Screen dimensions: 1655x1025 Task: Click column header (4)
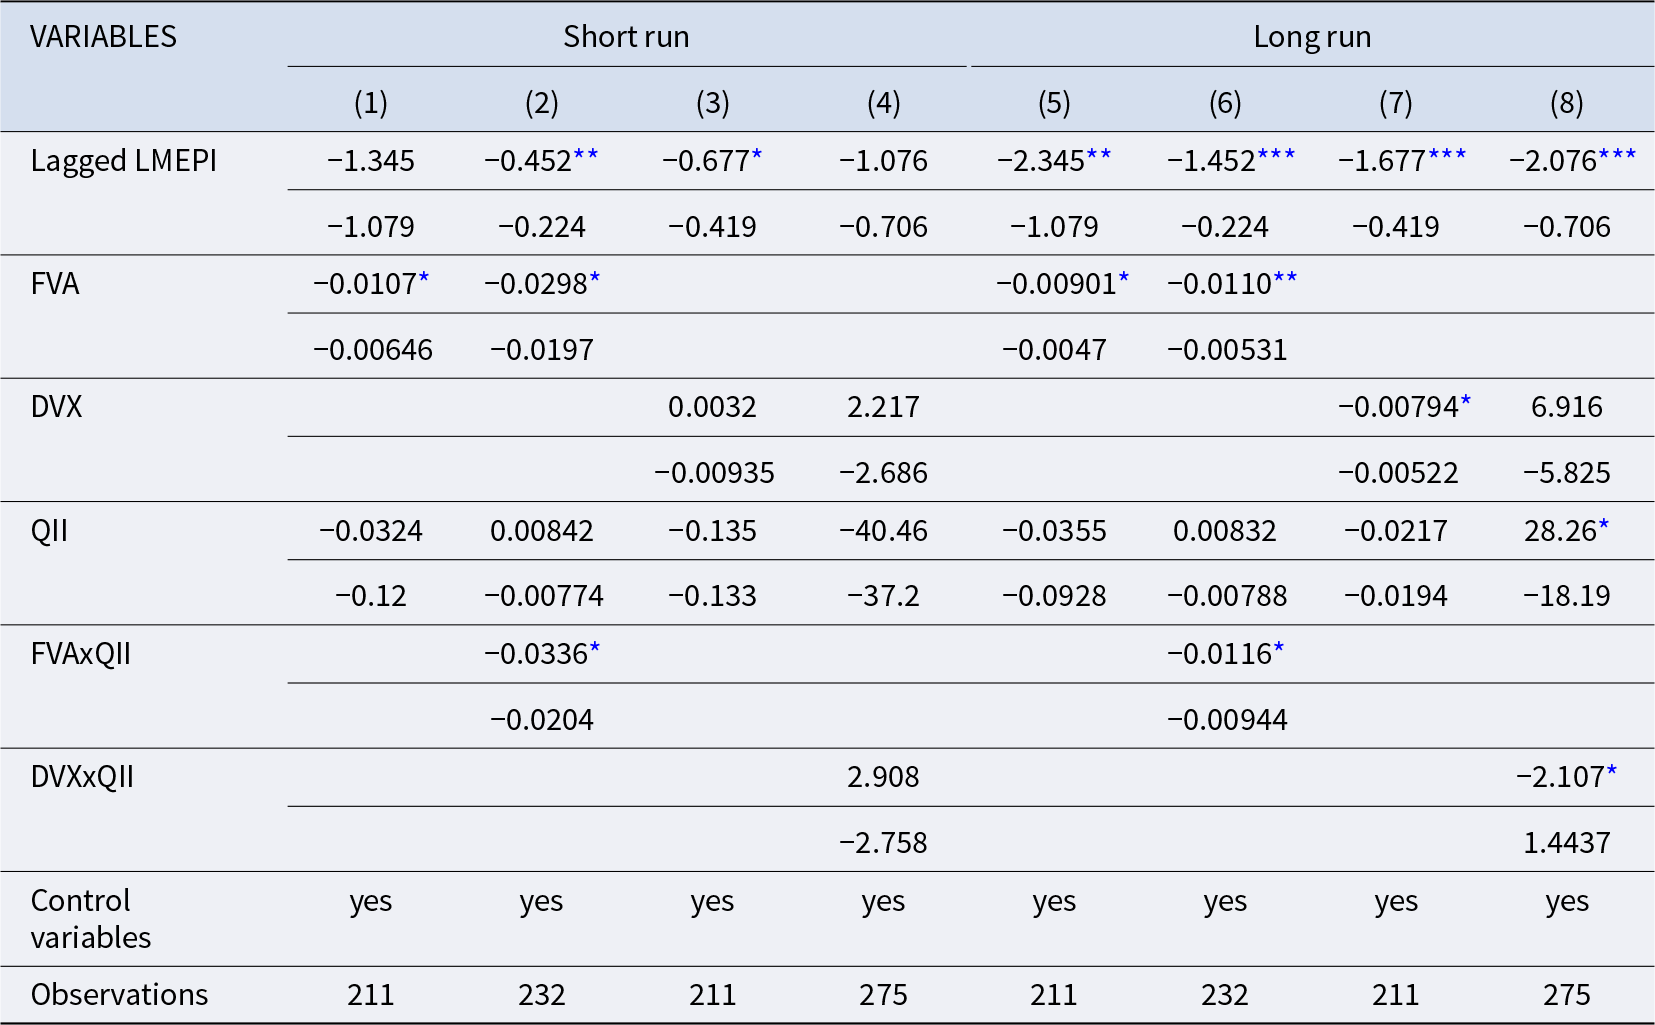coord(883,103)
